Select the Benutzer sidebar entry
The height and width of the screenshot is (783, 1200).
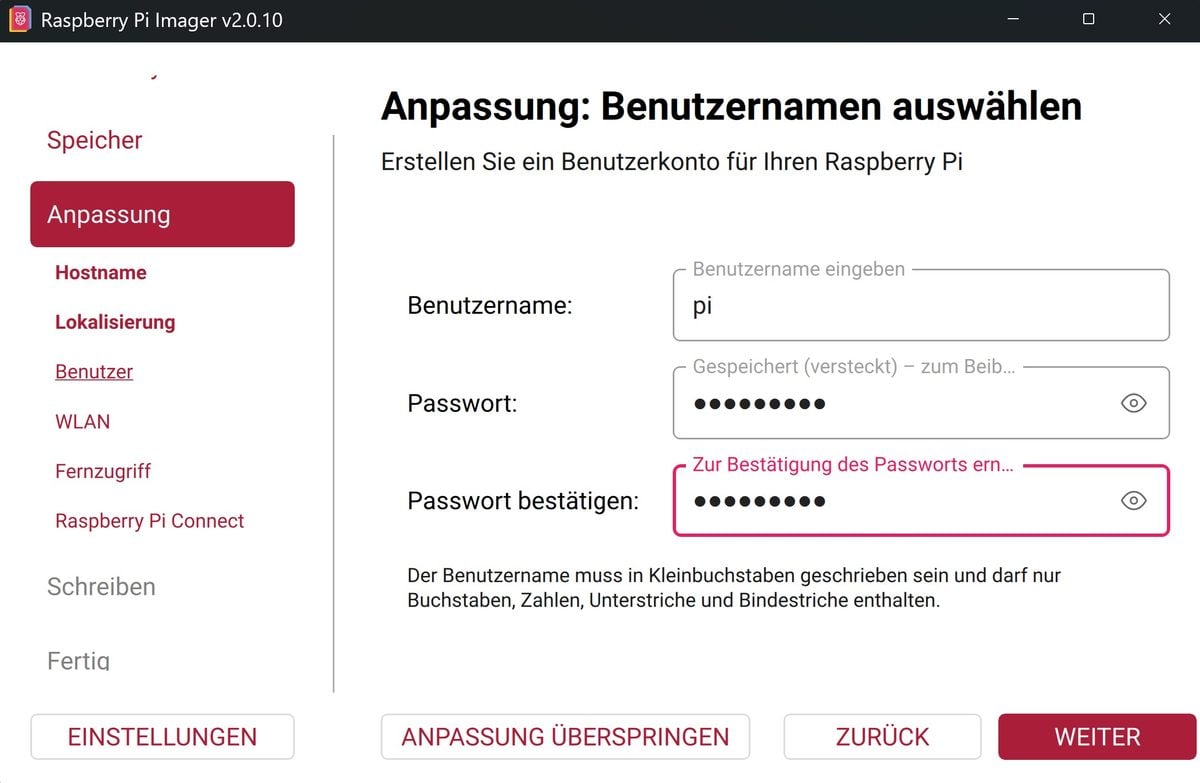(94, 372)
